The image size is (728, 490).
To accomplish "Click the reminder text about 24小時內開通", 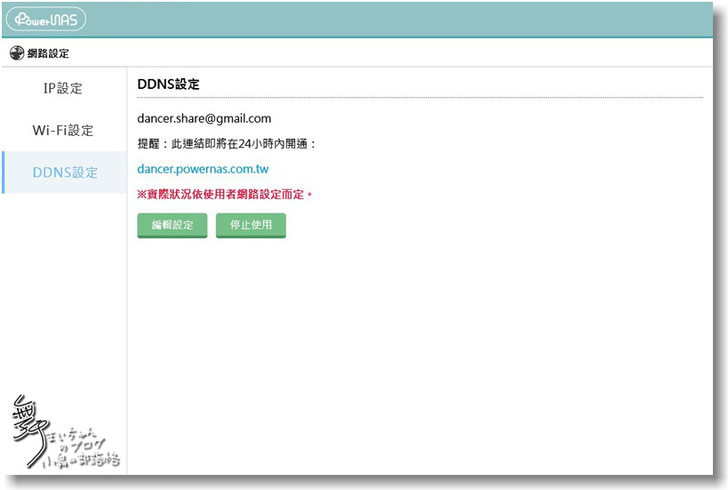I will [227, 144].
